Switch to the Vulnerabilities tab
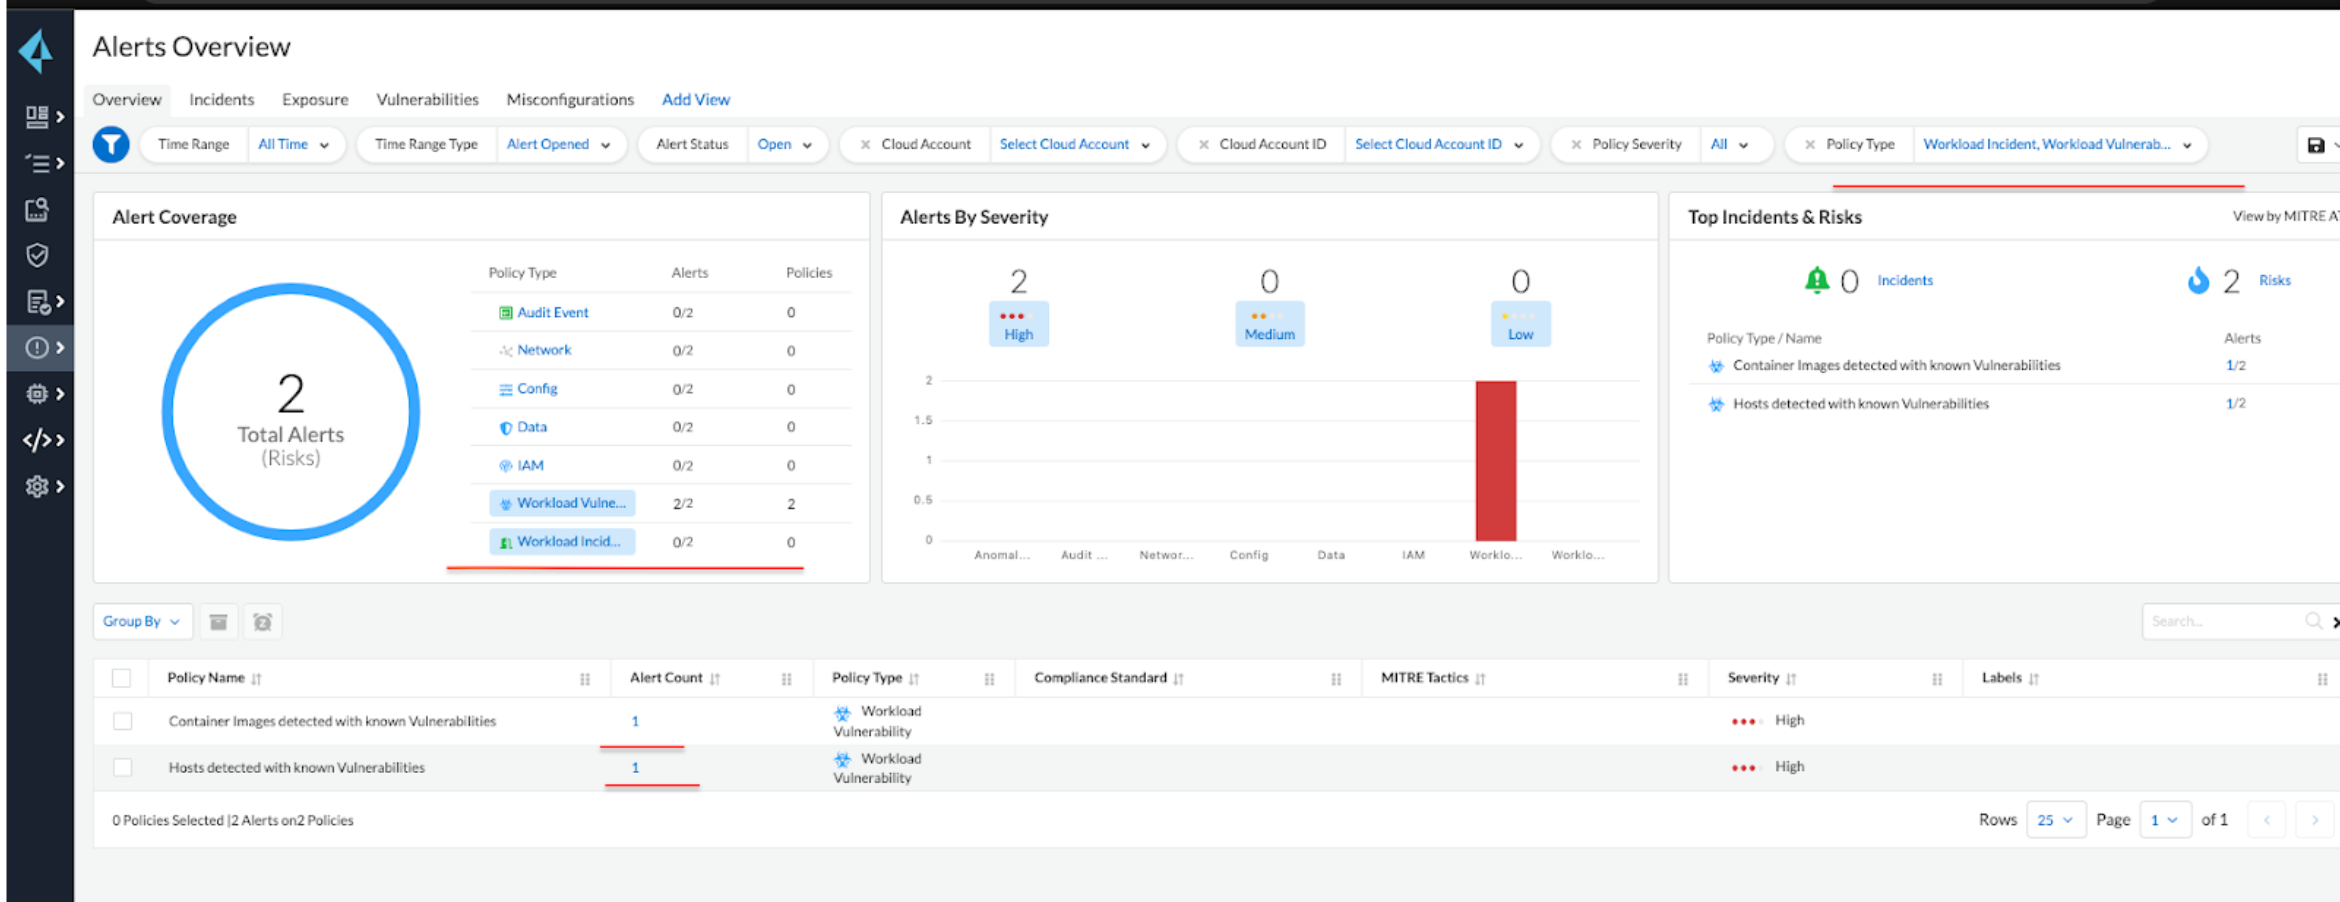The image size is (2340, 902). (x=427, y=99)
